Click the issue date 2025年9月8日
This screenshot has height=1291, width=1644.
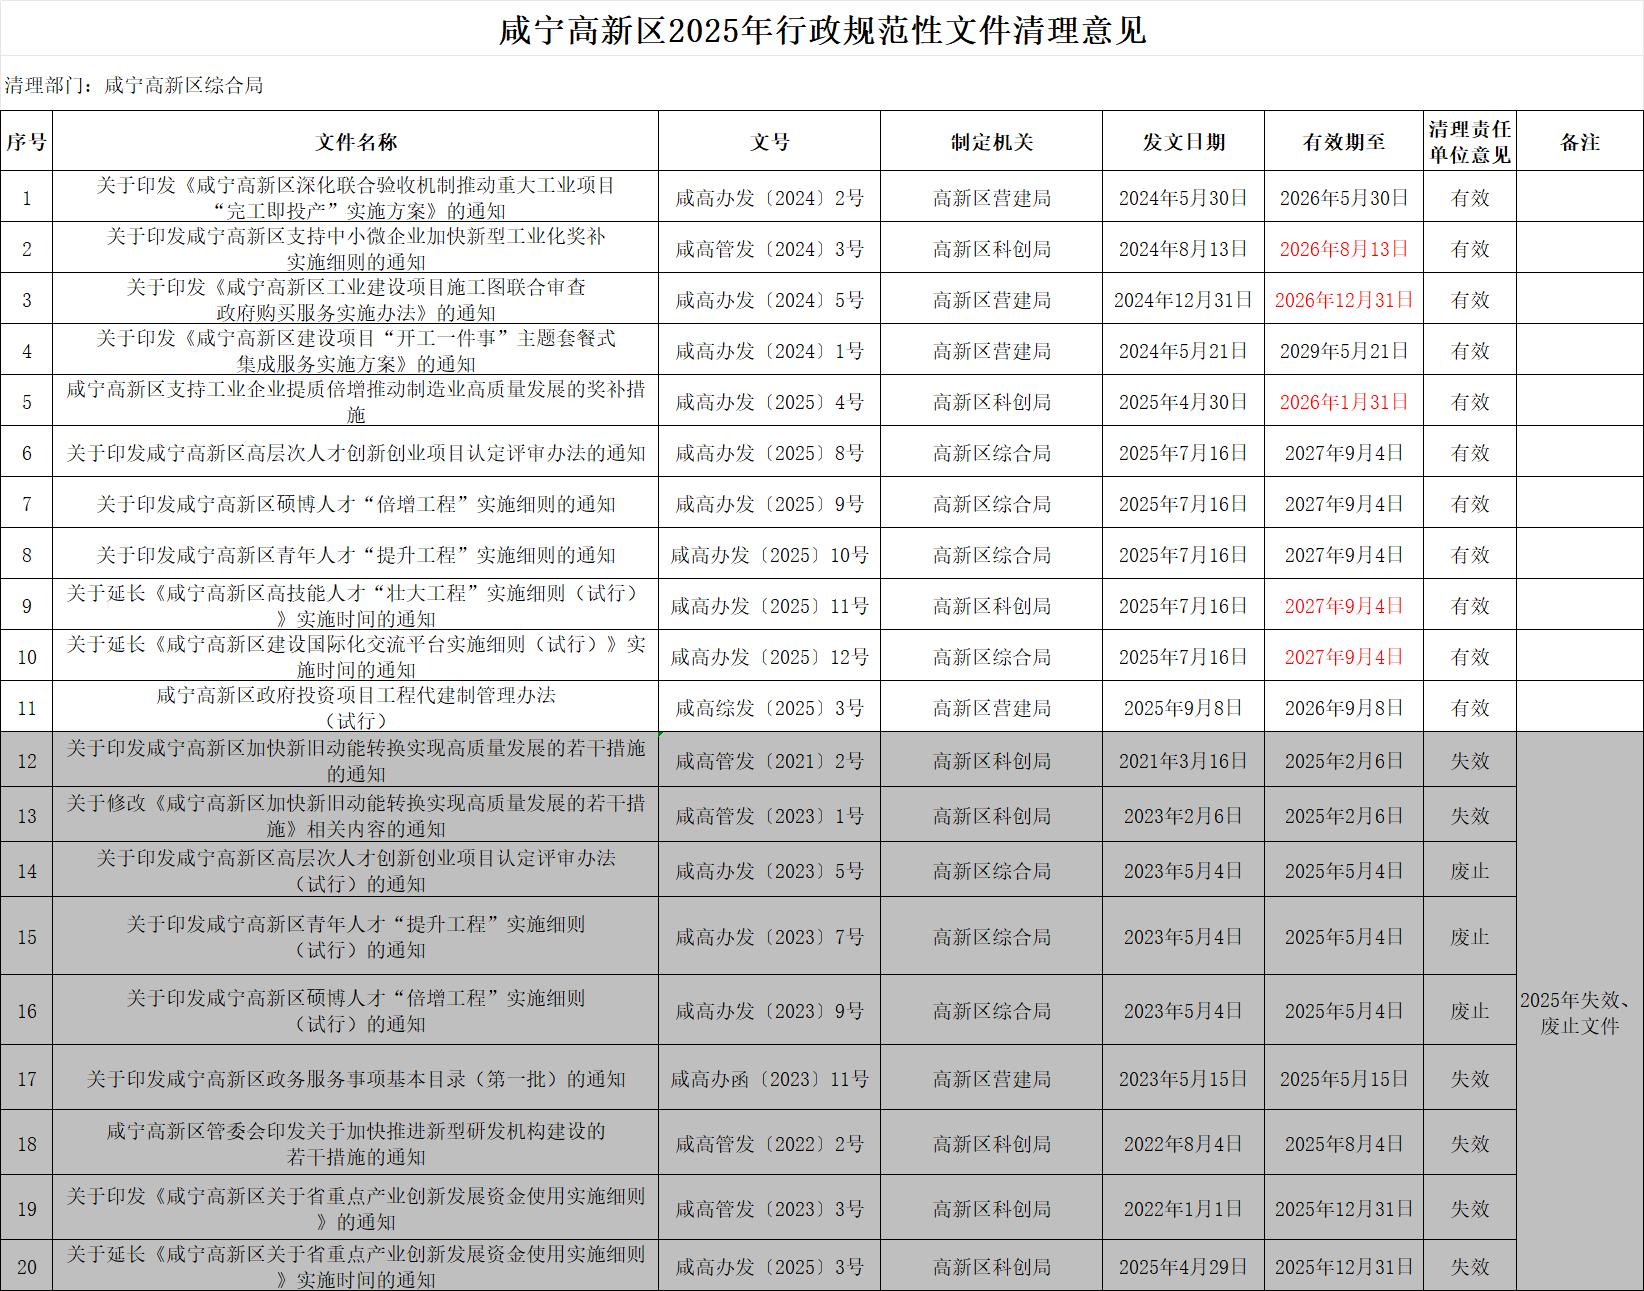(x=1183, y=708)
